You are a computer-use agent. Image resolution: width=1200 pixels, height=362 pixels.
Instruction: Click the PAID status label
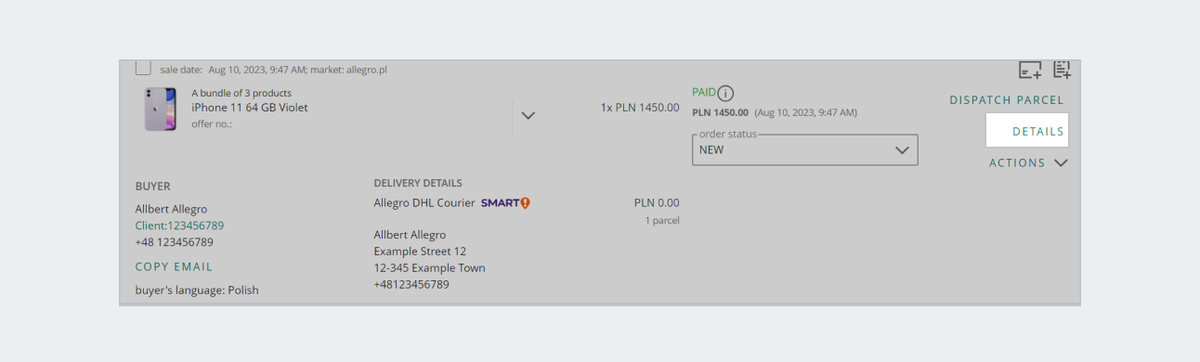tap(704, 92)
